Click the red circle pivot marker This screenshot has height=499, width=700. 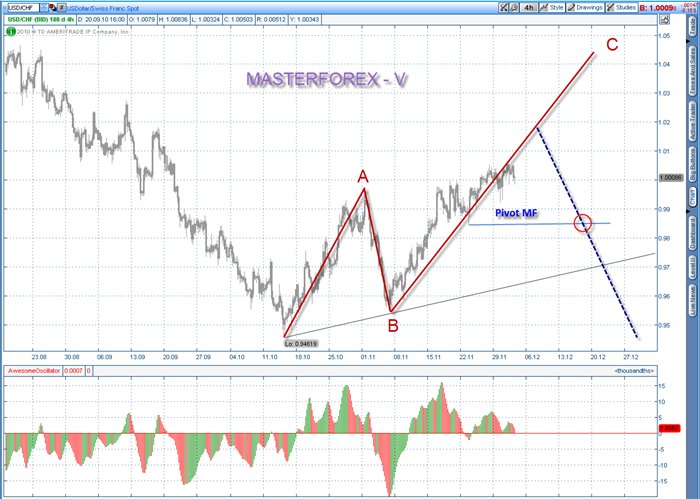point(583,223)
